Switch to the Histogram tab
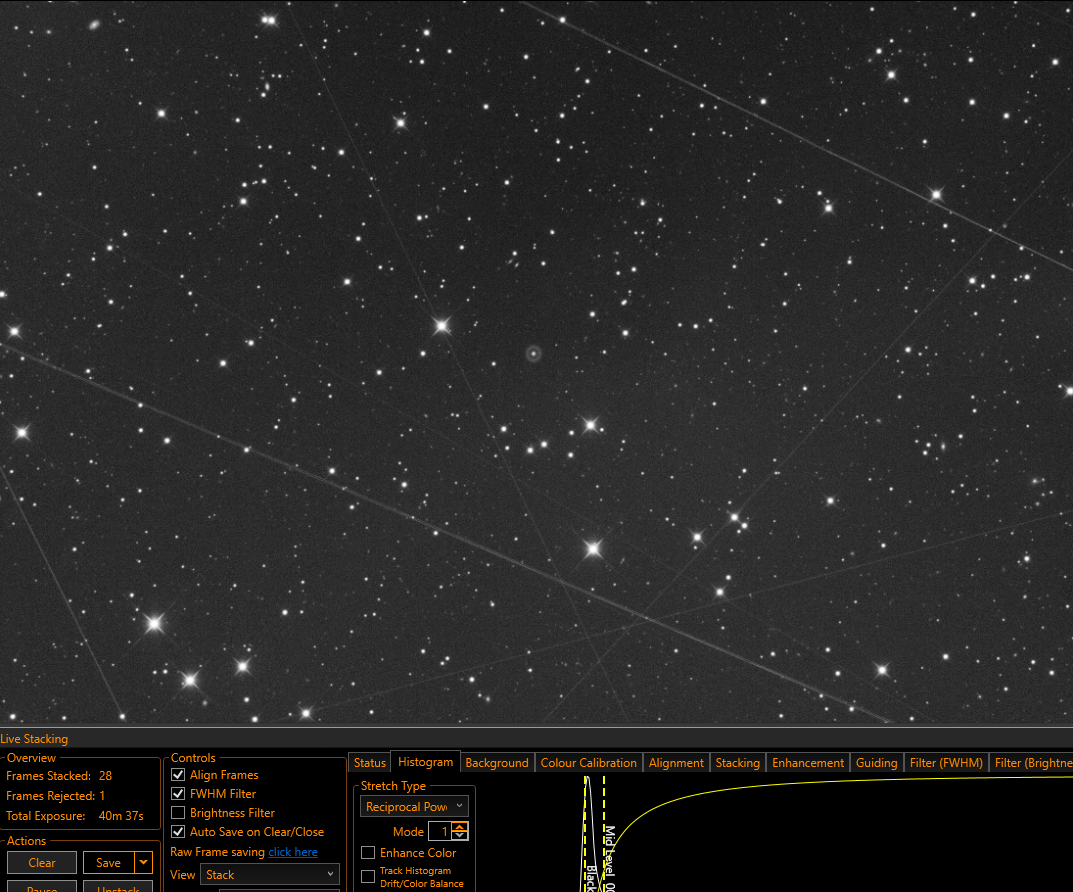Screen dimensions: 1073x892 (x=425, y=762)
